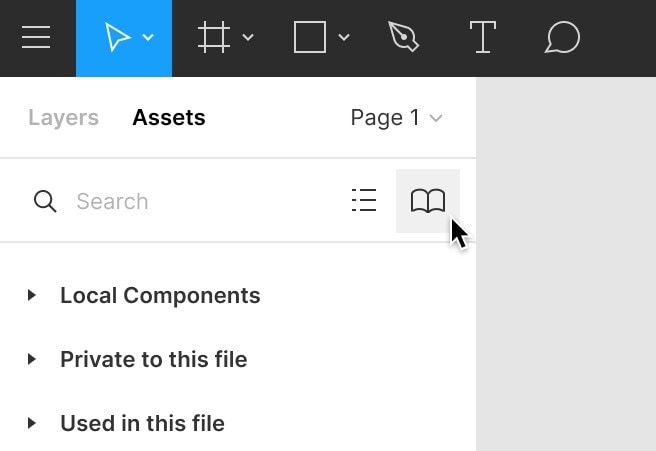656x451 pixels.
Task: Select the Text tool
Action: tap(483, 38)
